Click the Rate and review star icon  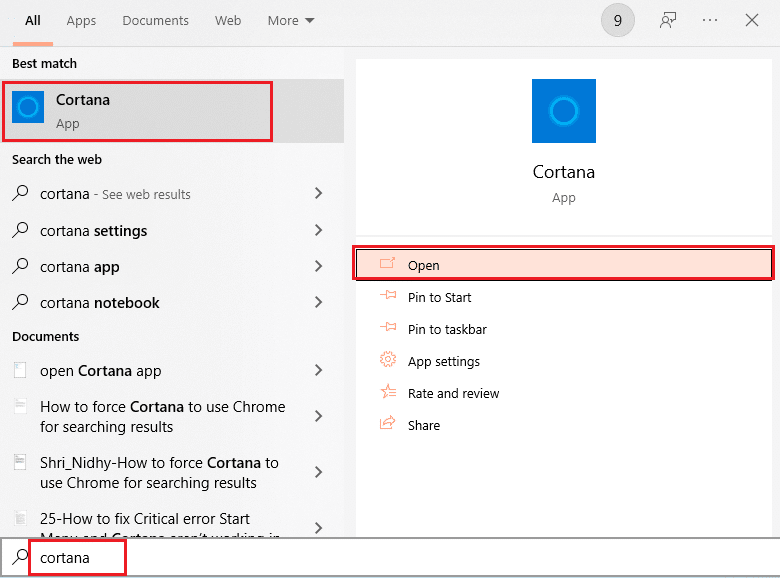click(x=388, y=391)
